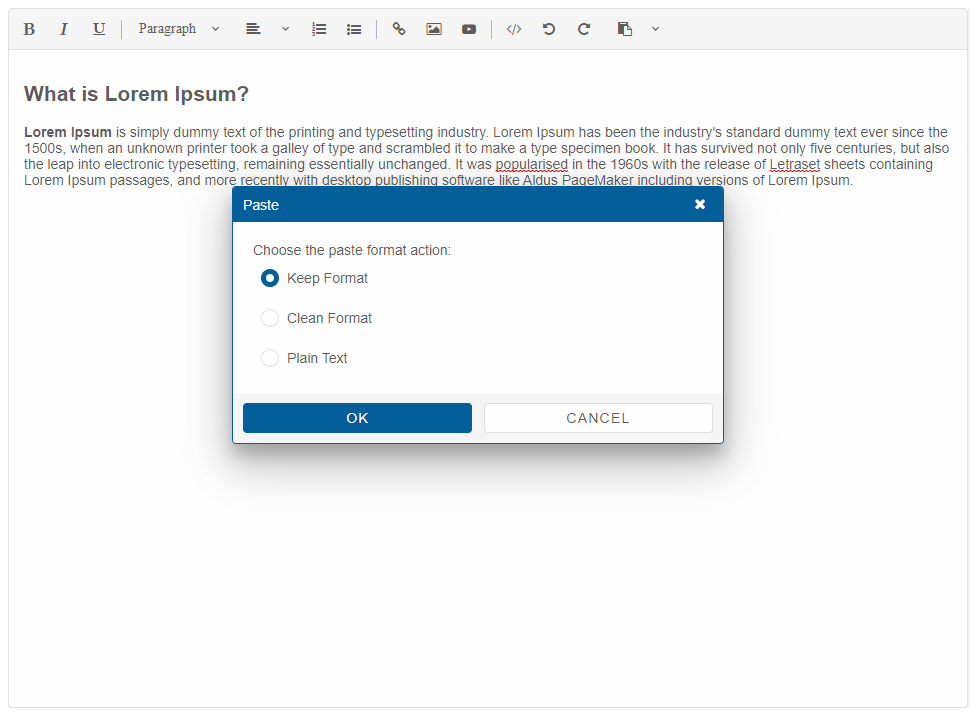Select the Keep Format option
The height and width of the screenshot is (713, 970).
[x=269, y=278]
